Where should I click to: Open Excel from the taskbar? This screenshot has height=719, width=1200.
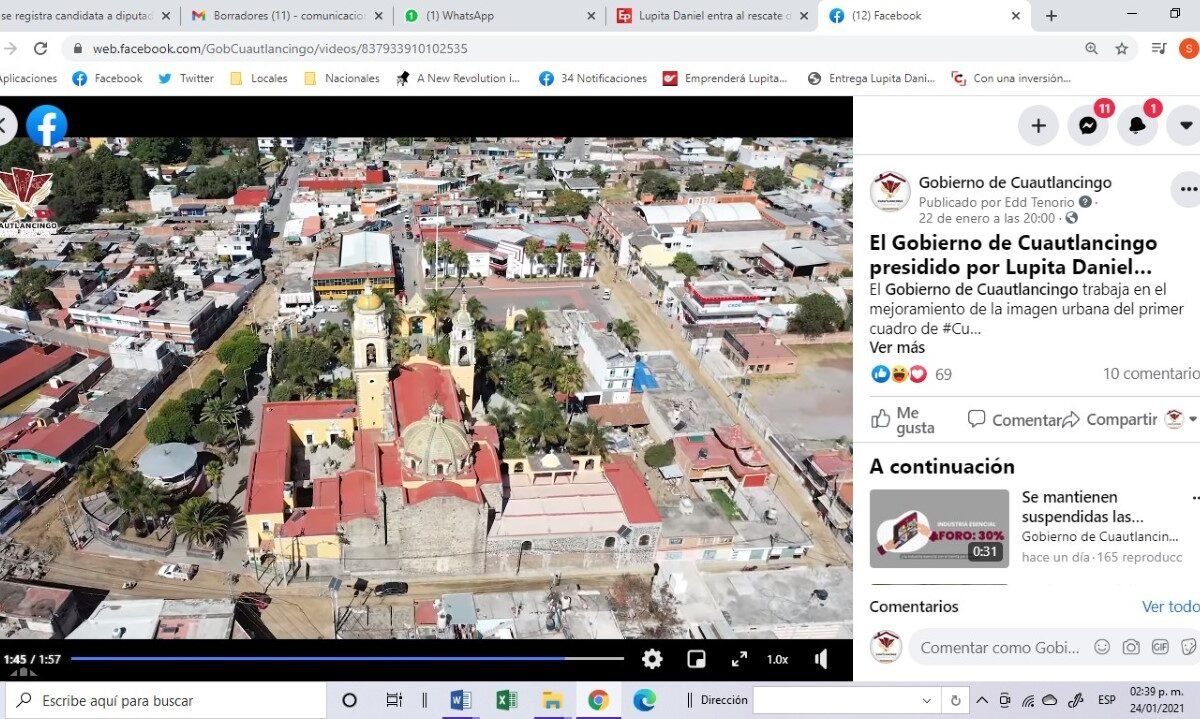507,700
